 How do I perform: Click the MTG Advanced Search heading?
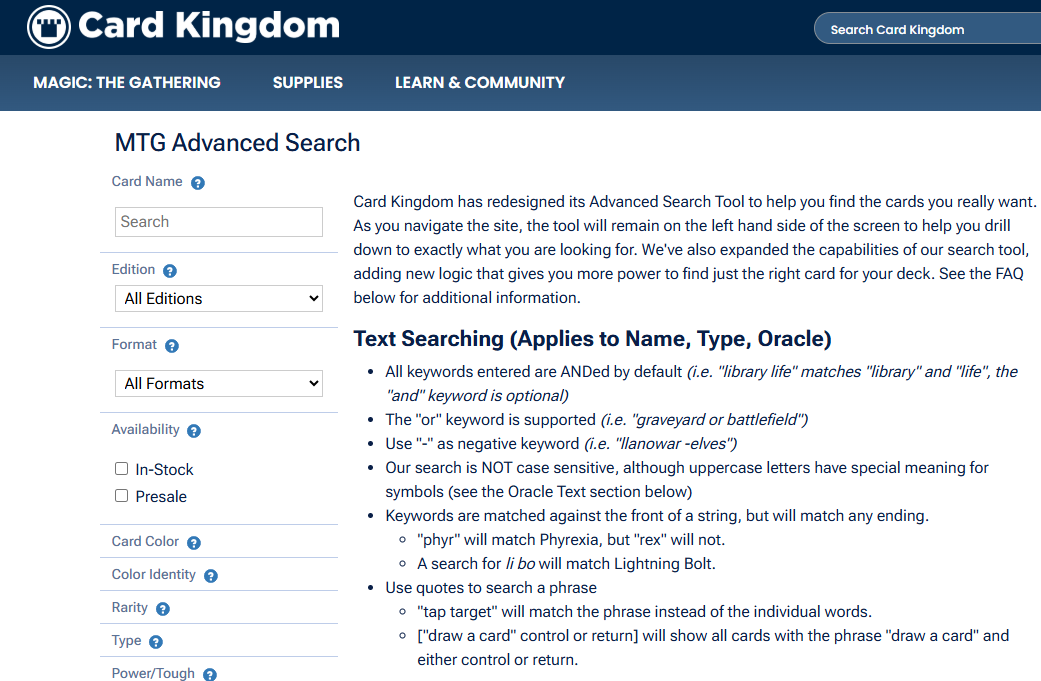(x=238, y=143)
